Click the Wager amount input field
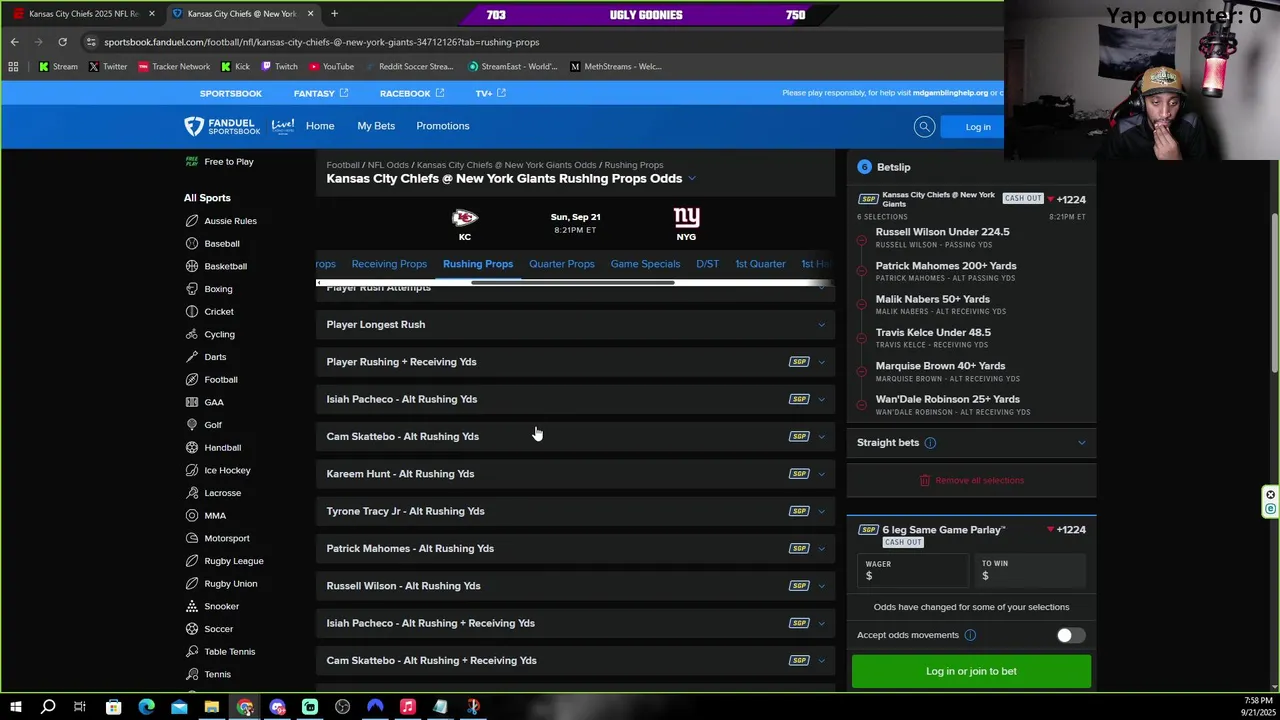The height and width of the screenshot is (720, 1280). (914, 570)
